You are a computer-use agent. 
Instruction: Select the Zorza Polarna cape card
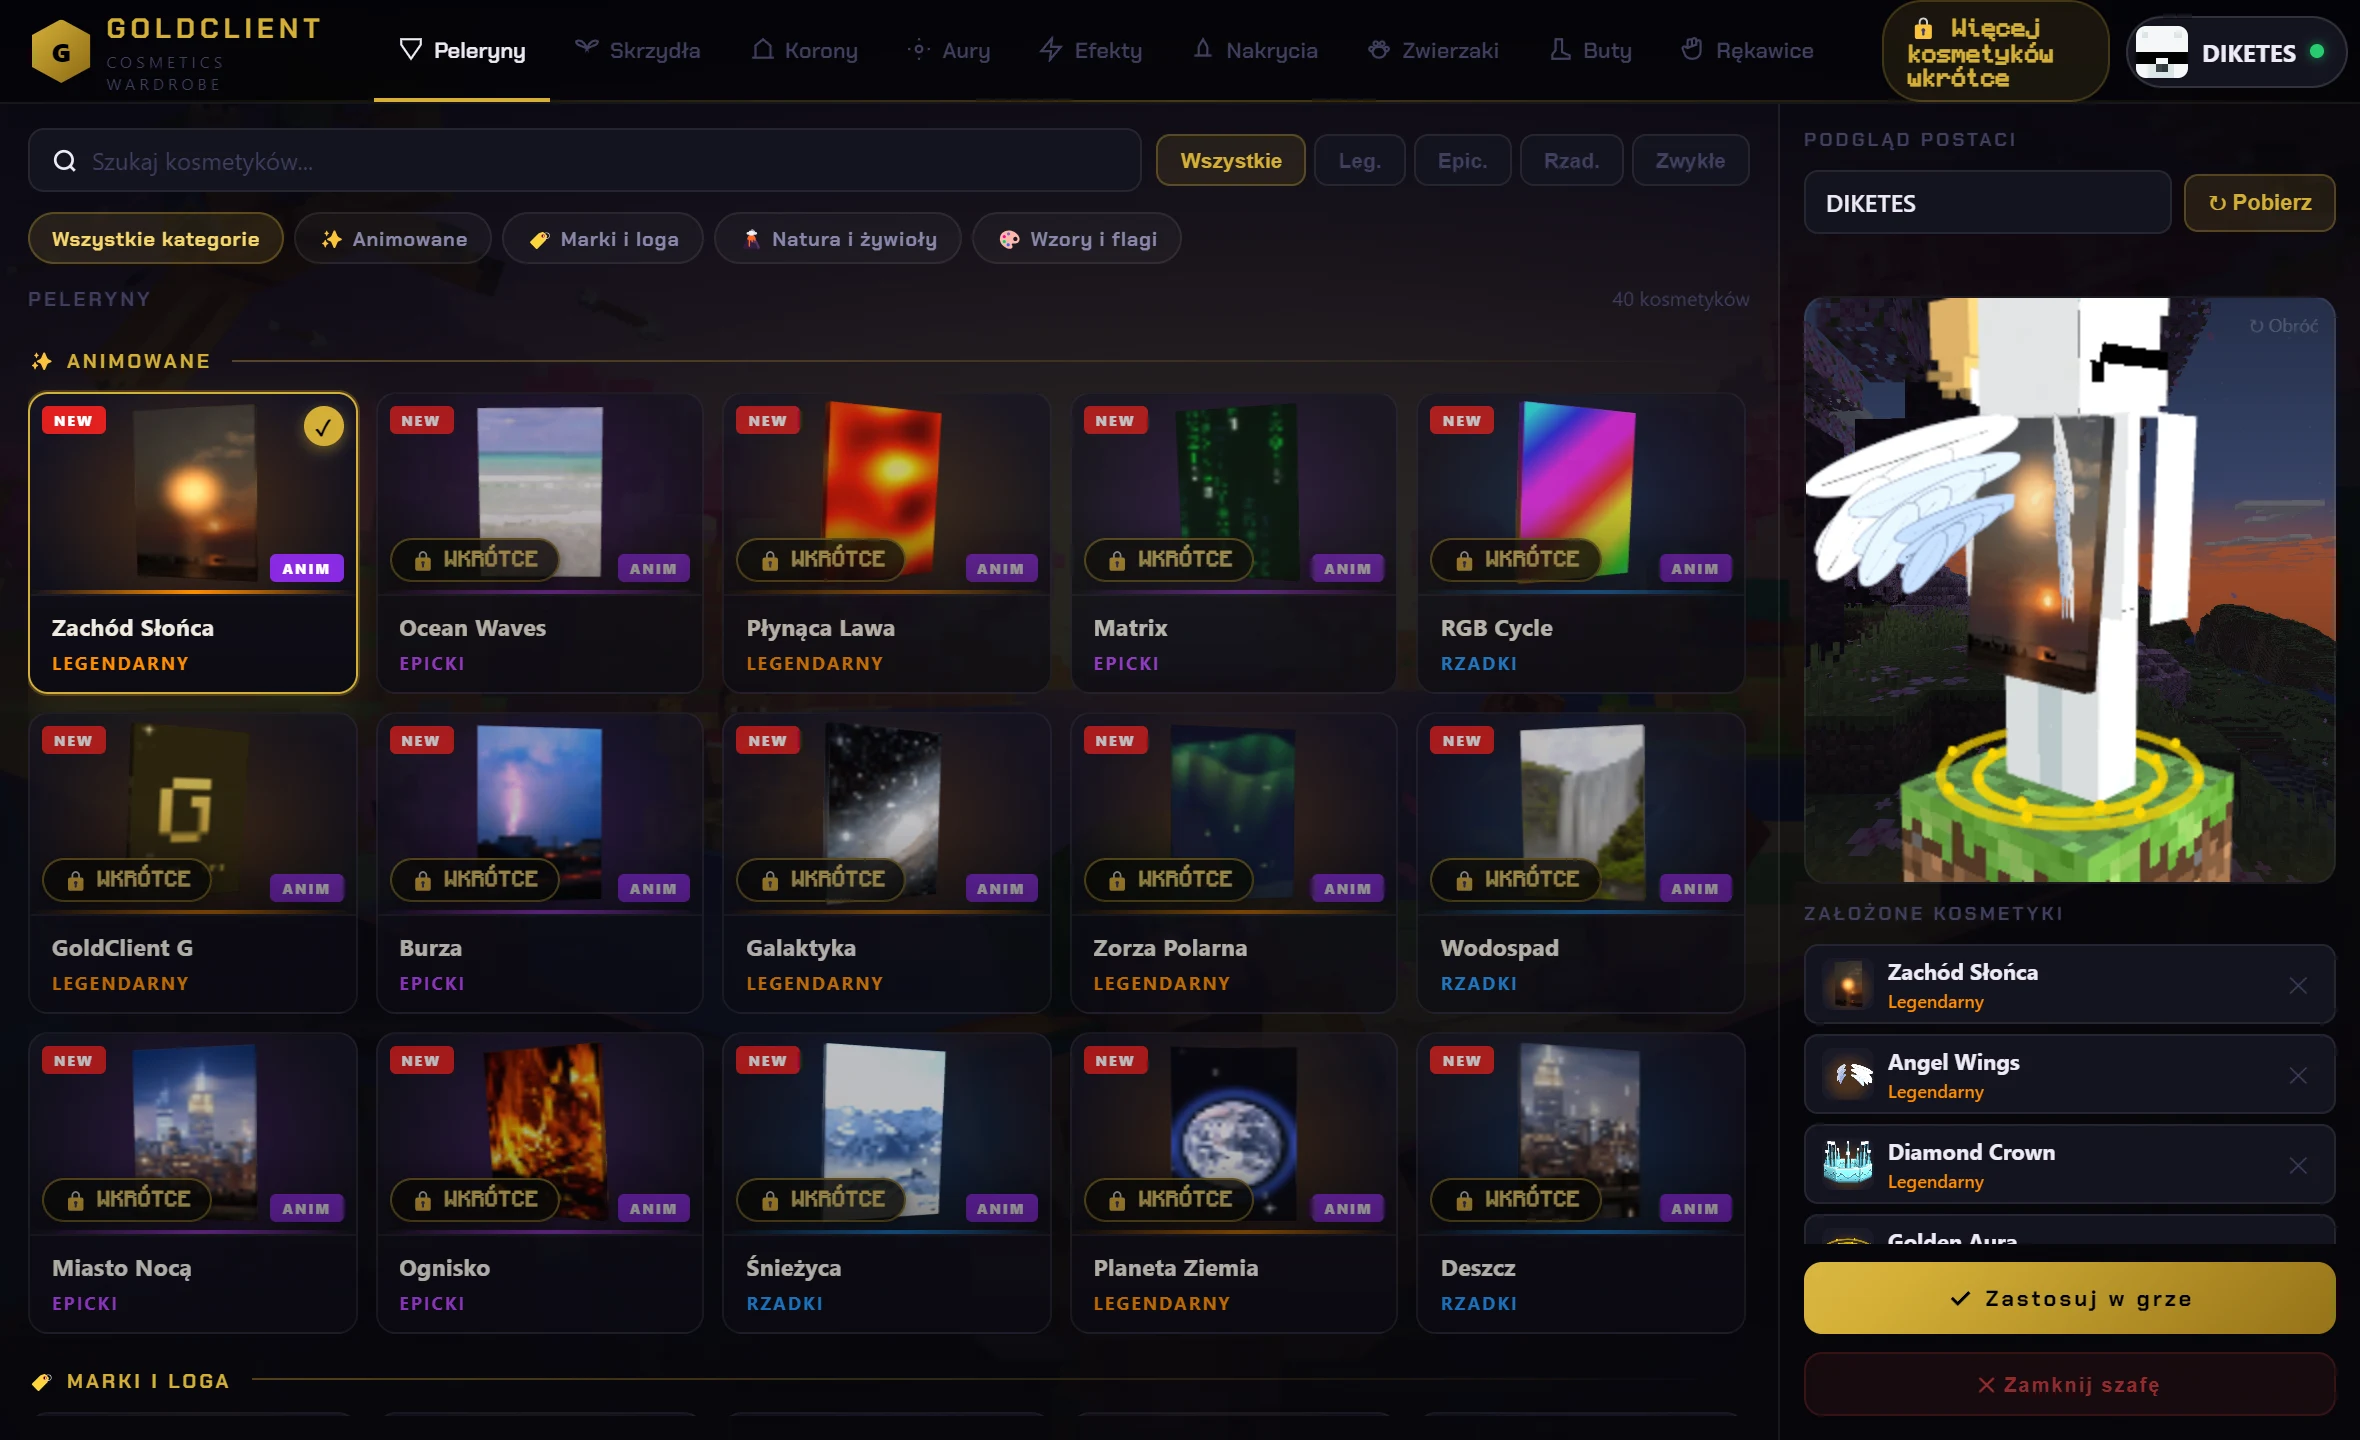coord(1234,863)
